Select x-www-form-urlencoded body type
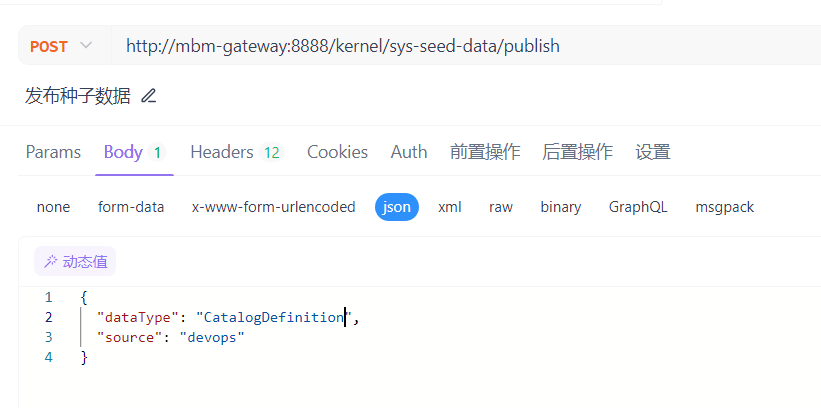This screenshot has width=821, height=408. pos(273,207)
